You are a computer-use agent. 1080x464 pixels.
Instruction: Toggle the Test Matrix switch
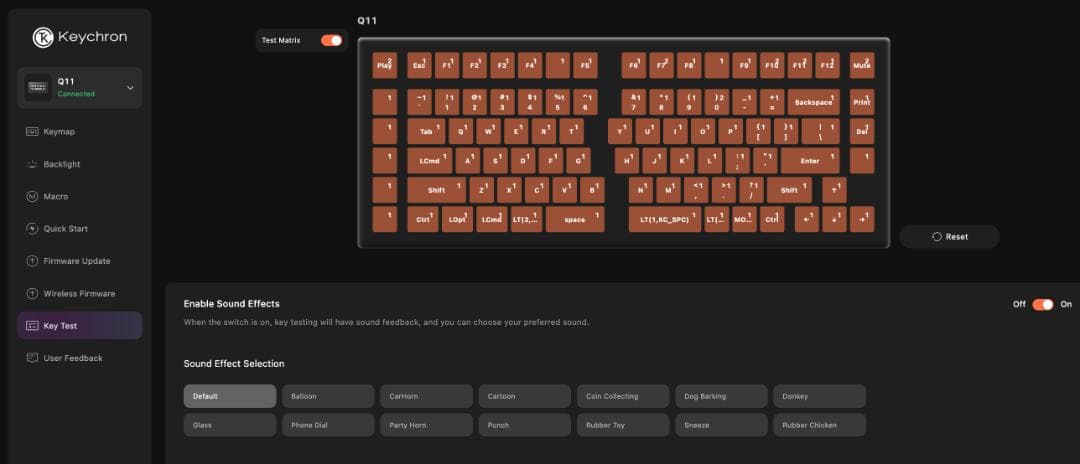point(331,41)
